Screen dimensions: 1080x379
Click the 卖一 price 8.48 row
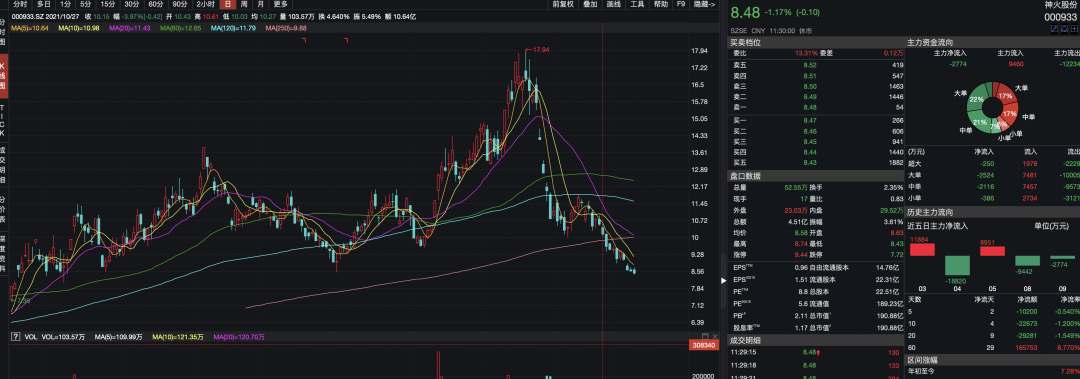coord(817,108)
